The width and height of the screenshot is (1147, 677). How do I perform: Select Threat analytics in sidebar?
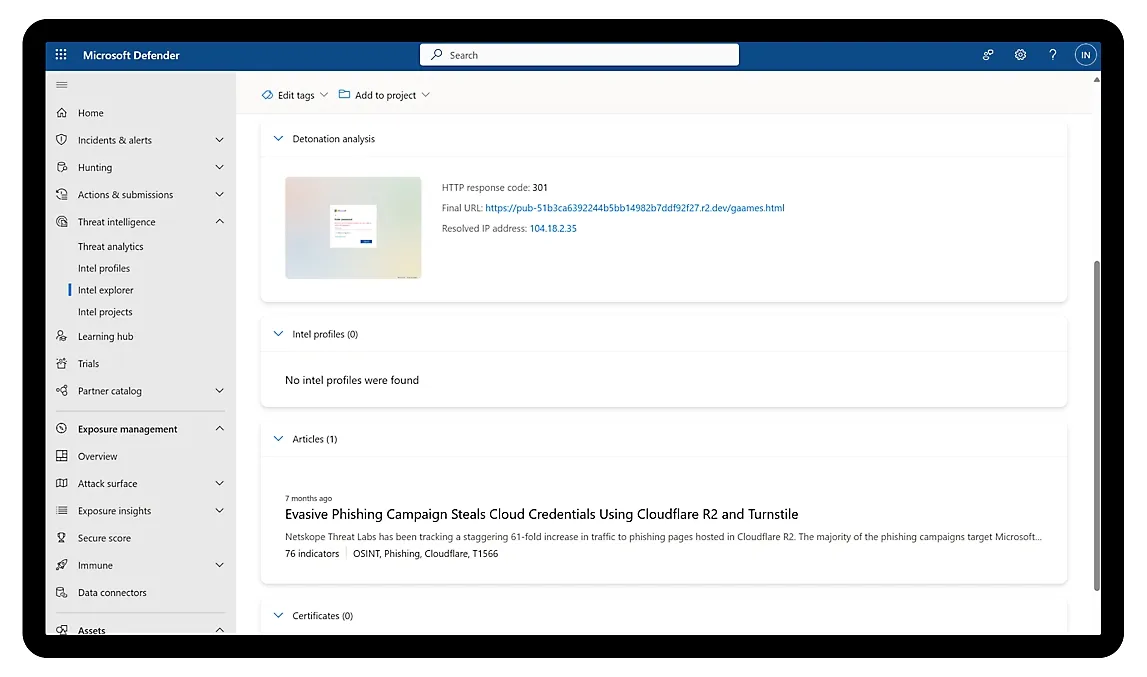pos(110,246)
